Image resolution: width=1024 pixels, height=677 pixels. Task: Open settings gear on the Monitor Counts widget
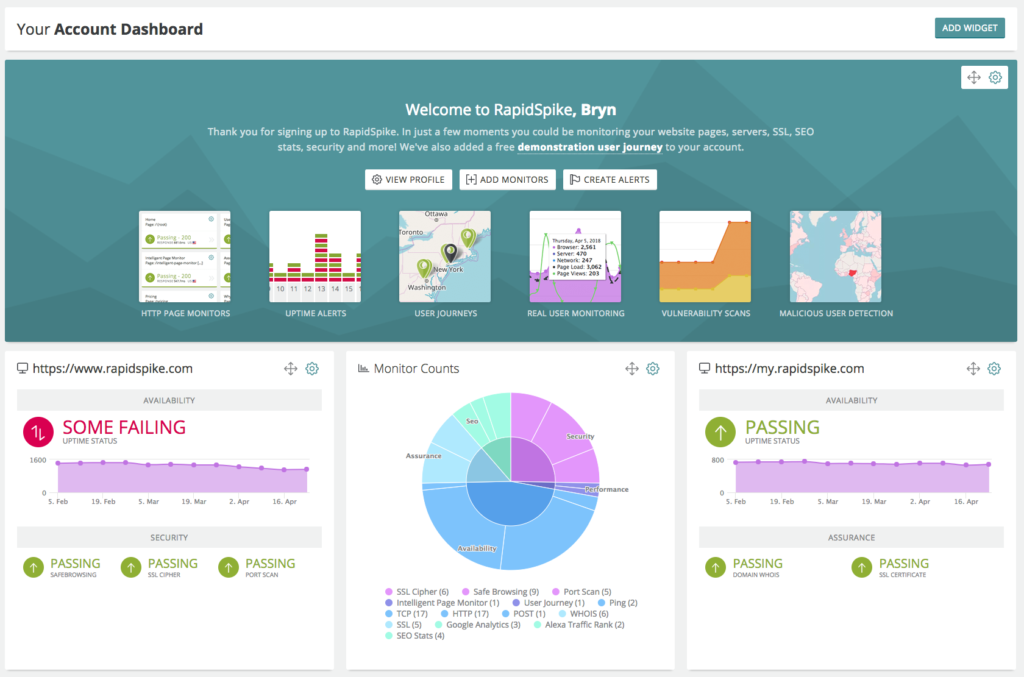coord(653,368)
